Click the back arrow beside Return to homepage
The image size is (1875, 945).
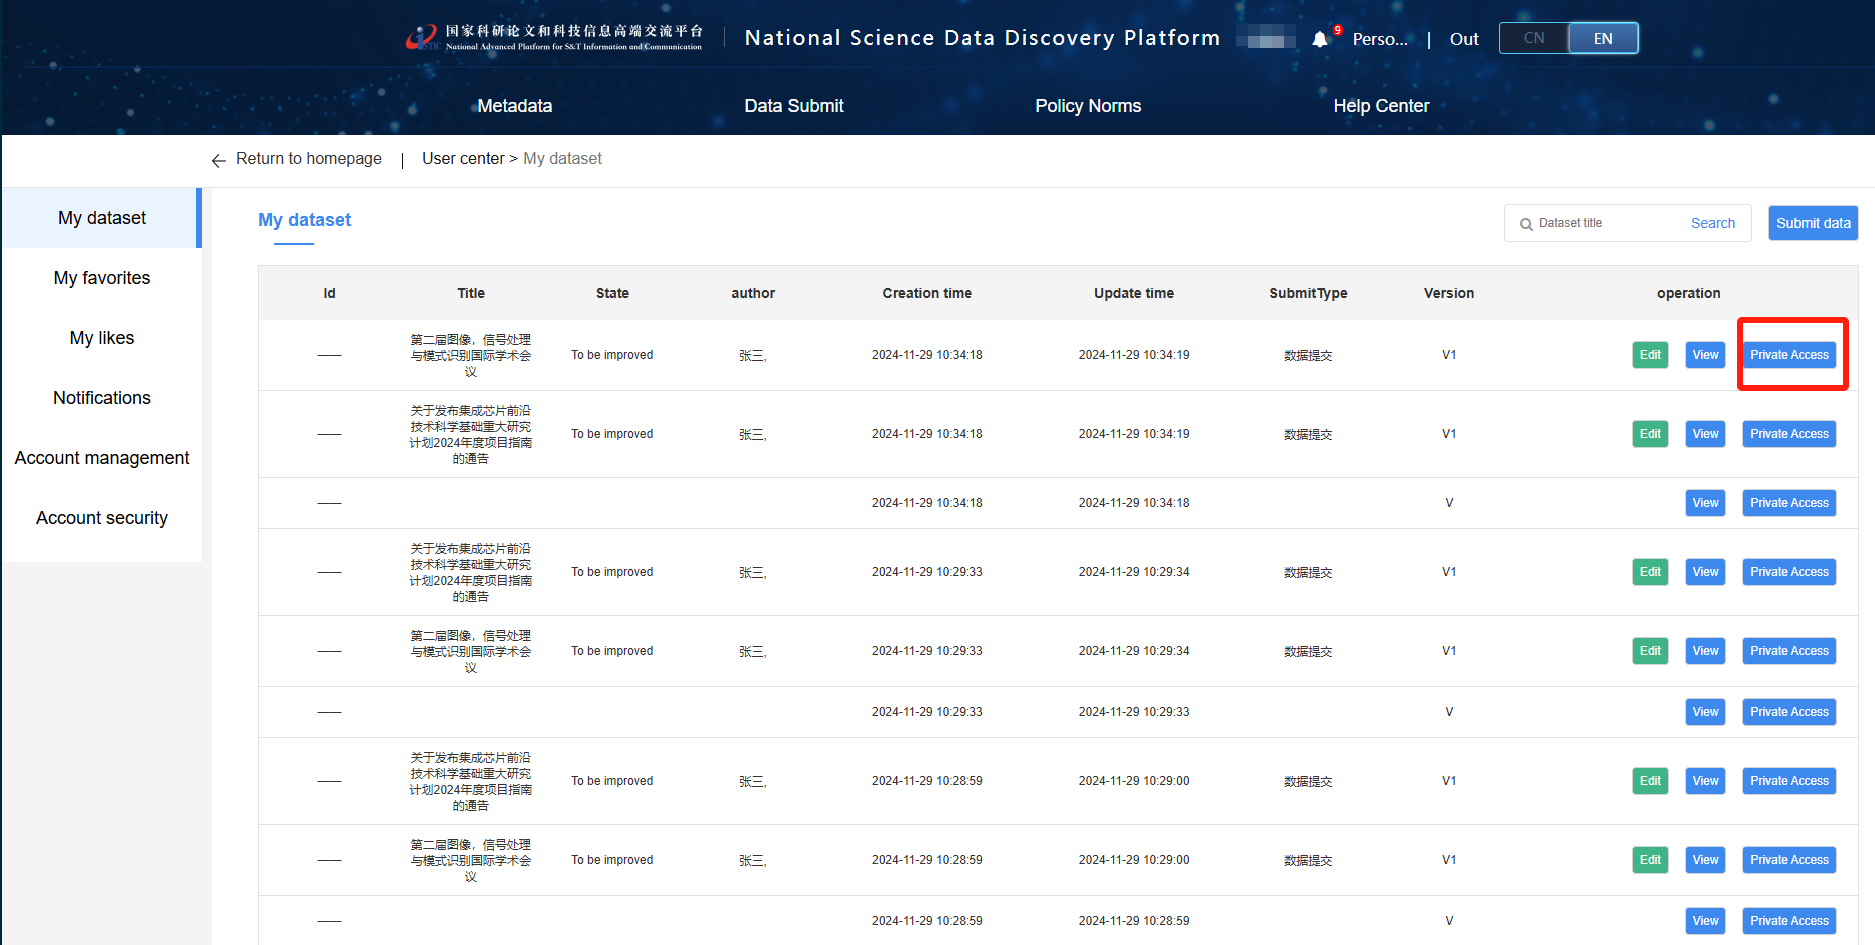pyautogui.click(x=218, y=160)
